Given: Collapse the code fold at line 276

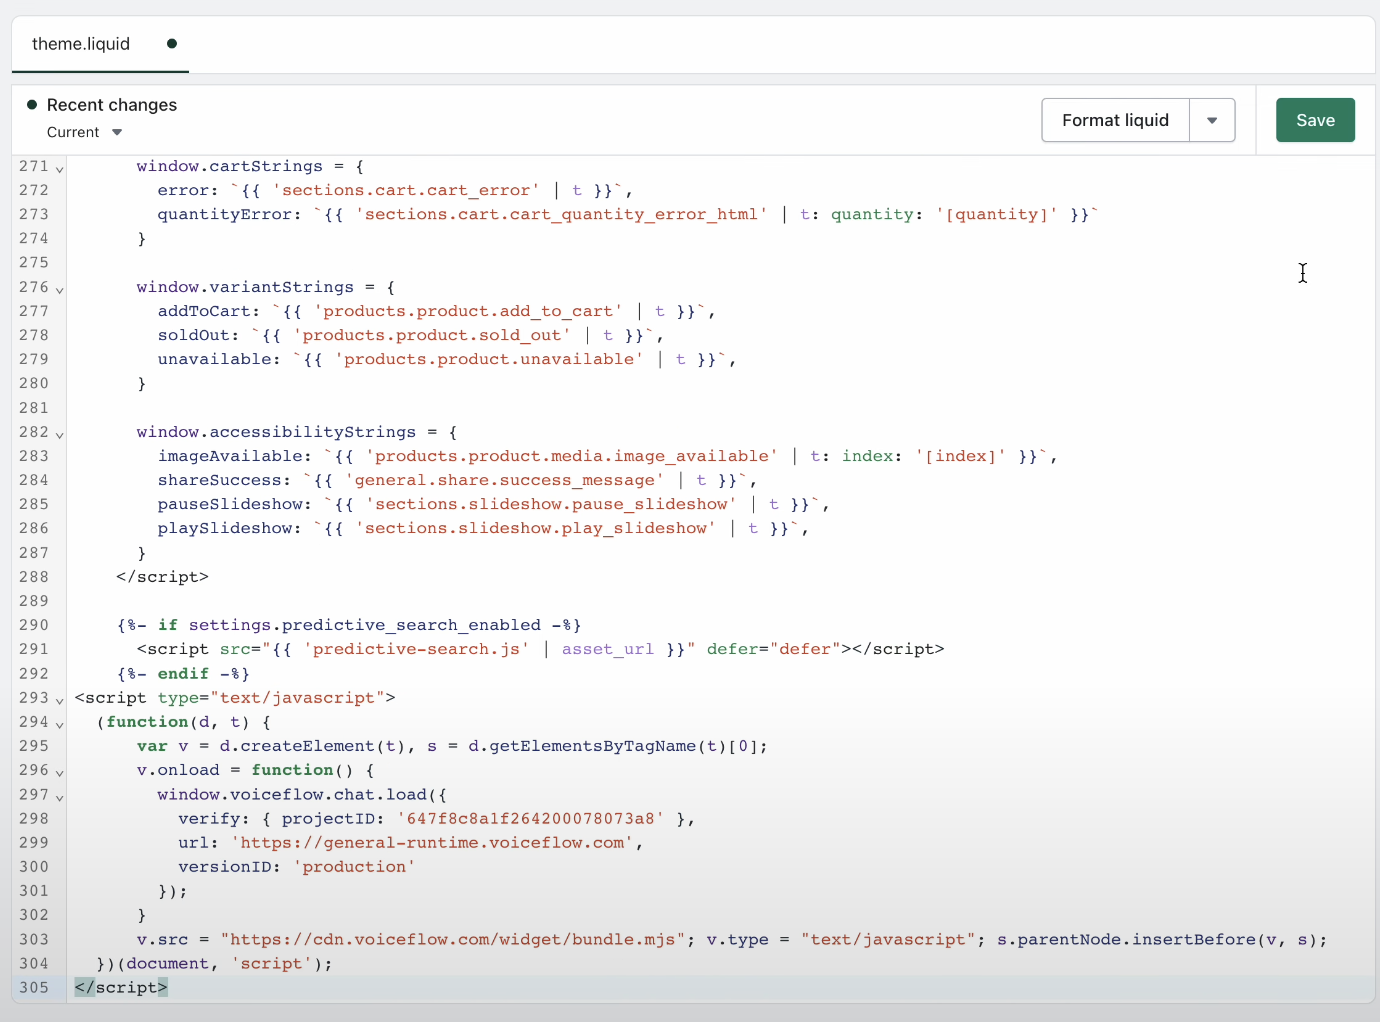Looking at the screenshot, I should coord(59,289).
